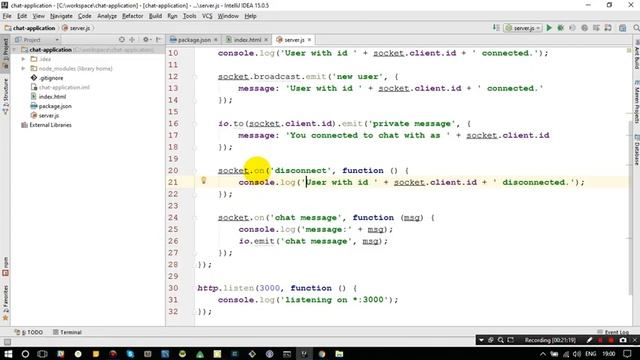Select index.html in project tree
Image resolution: width=640 pixels, height=360 pixels.
coord(49,97)
